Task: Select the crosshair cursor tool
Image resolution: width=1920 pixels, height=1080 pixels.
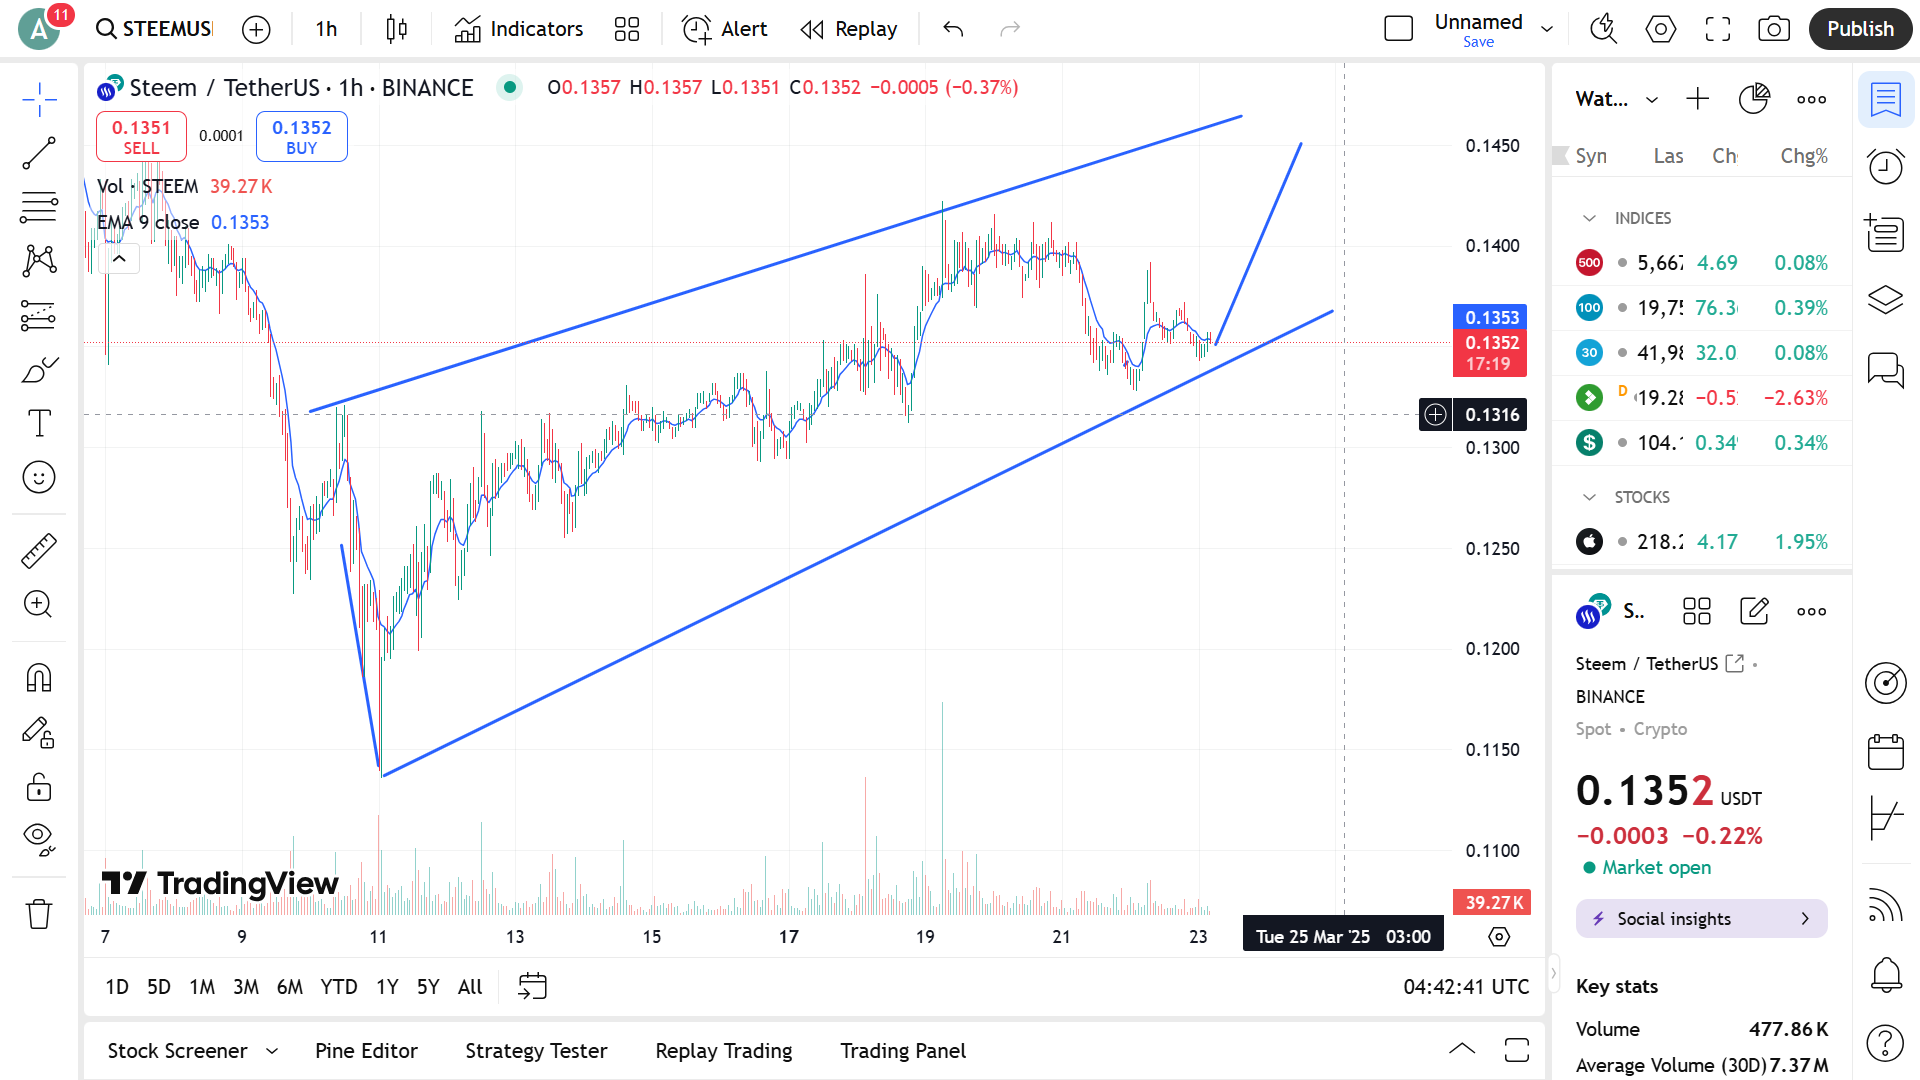Action: [x=39, y=99]
